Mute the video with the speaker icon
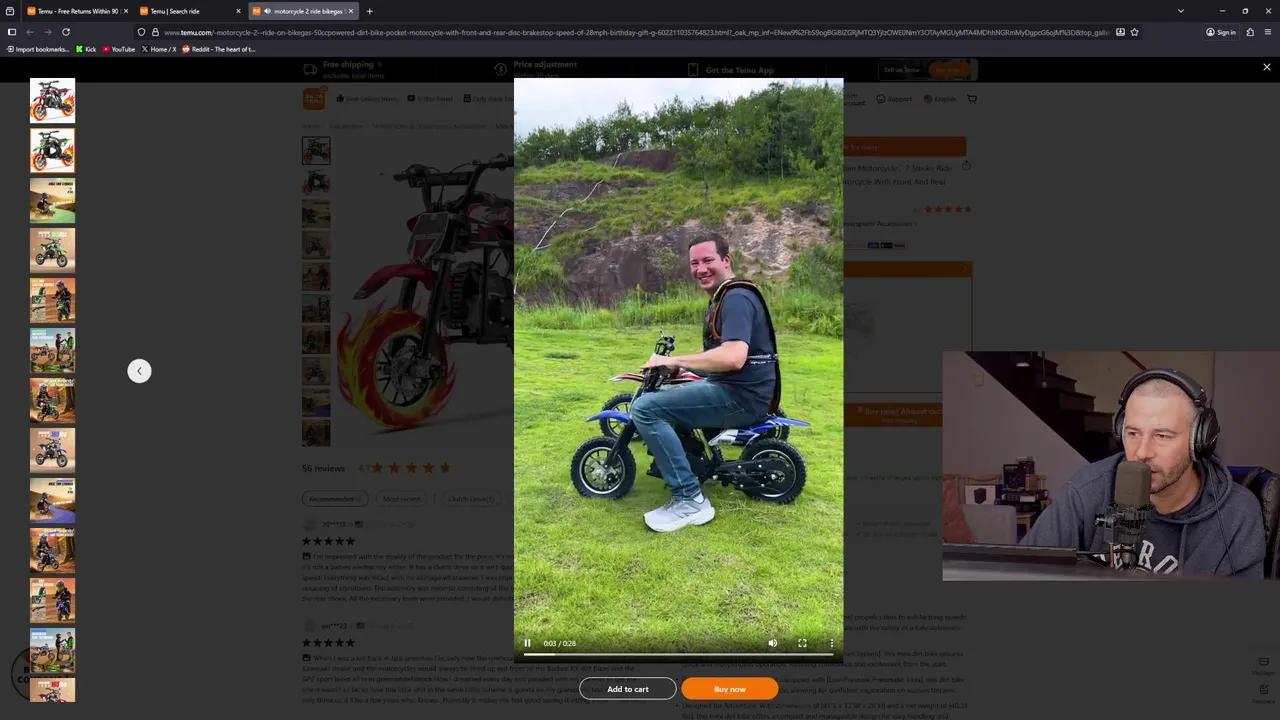Viewport: 1280px width, 720px height. coord(772,643)
